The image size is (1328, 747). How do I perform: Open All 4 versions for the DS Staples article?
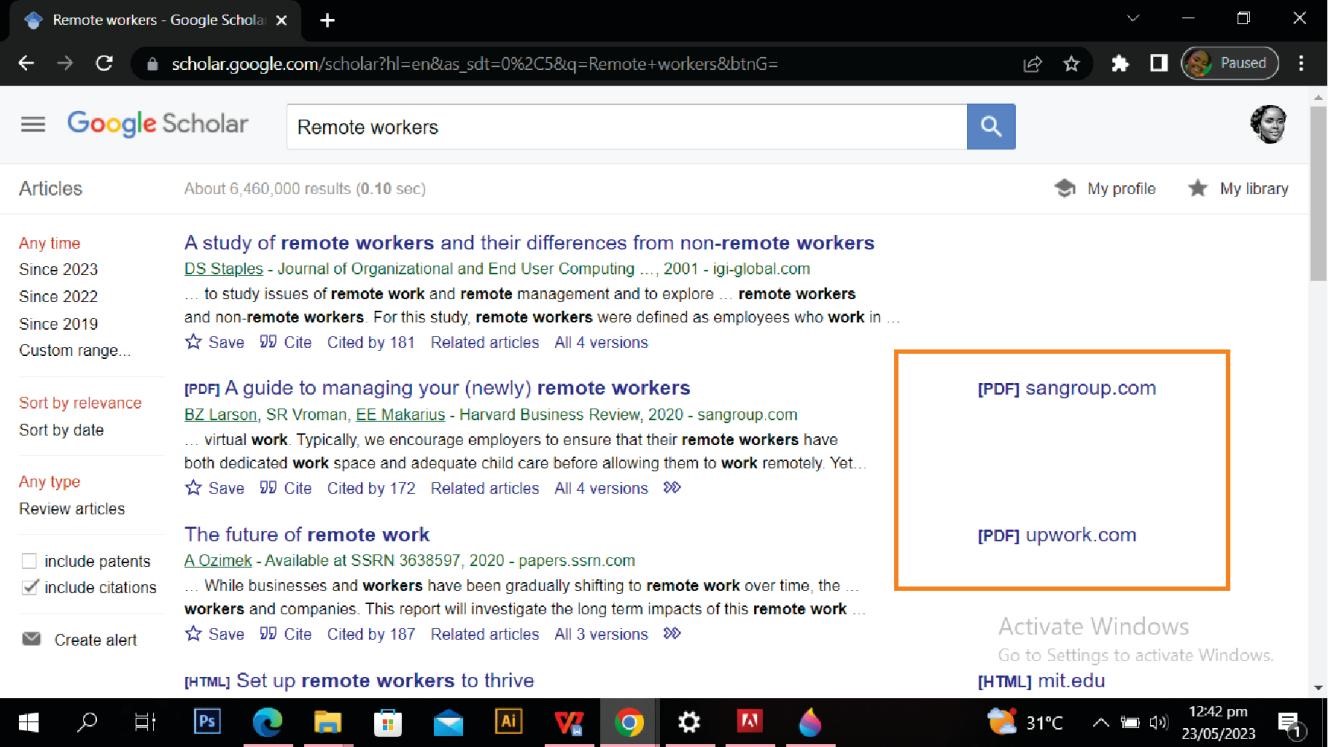click(x=601, y=342)
